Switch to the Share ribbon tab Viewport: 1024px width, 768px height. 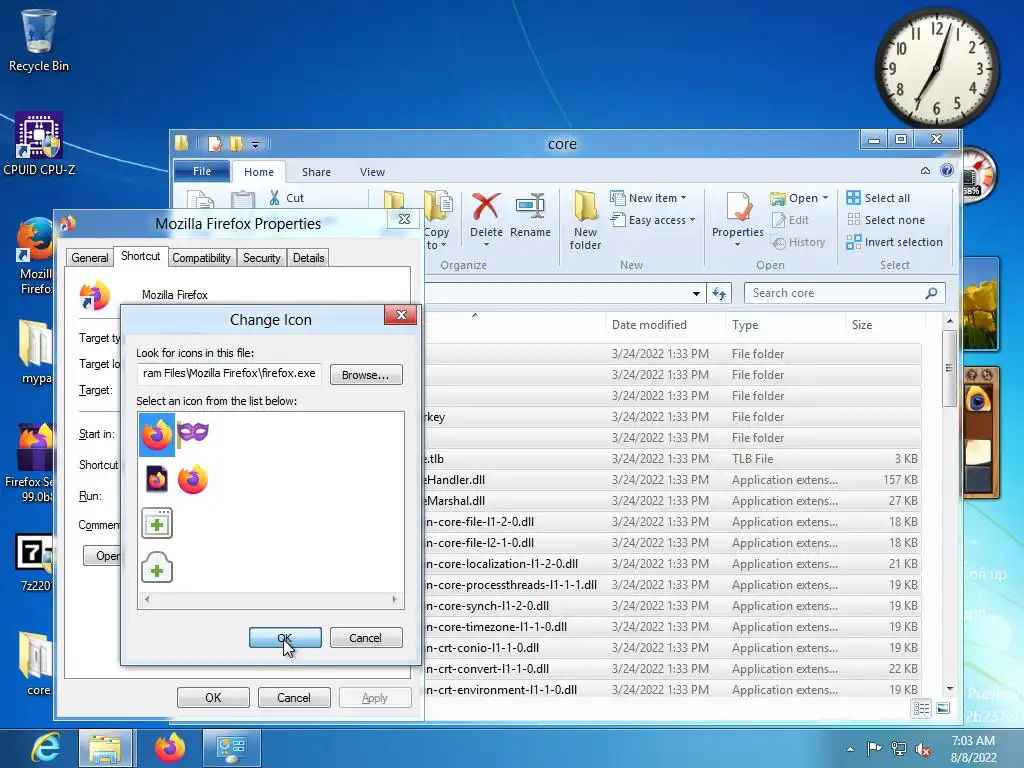click(316, 172)
